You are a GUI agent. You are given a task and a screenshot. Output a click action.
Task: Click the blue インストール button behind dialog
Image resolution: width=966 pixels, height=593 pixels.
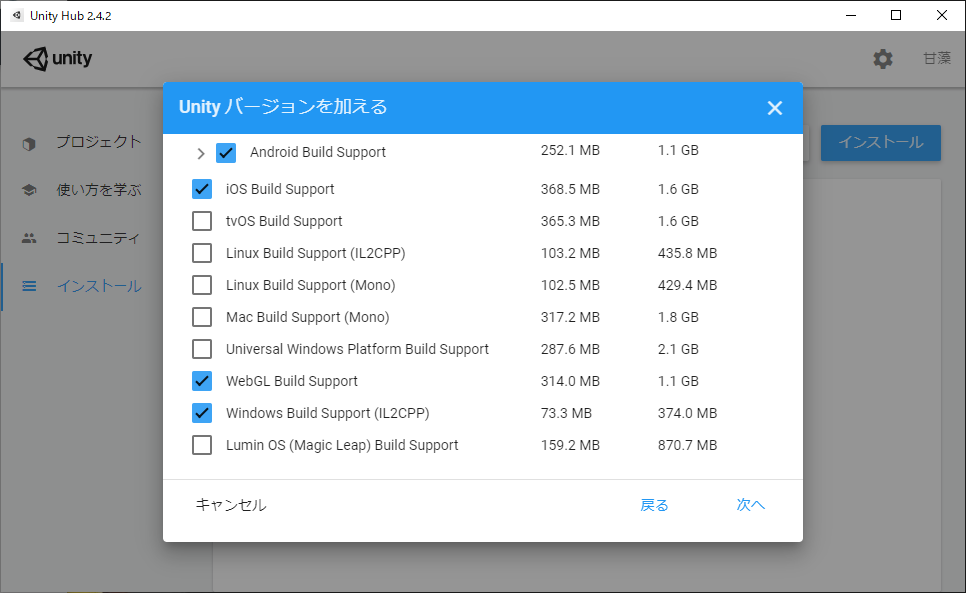click(x=880, y=143)
